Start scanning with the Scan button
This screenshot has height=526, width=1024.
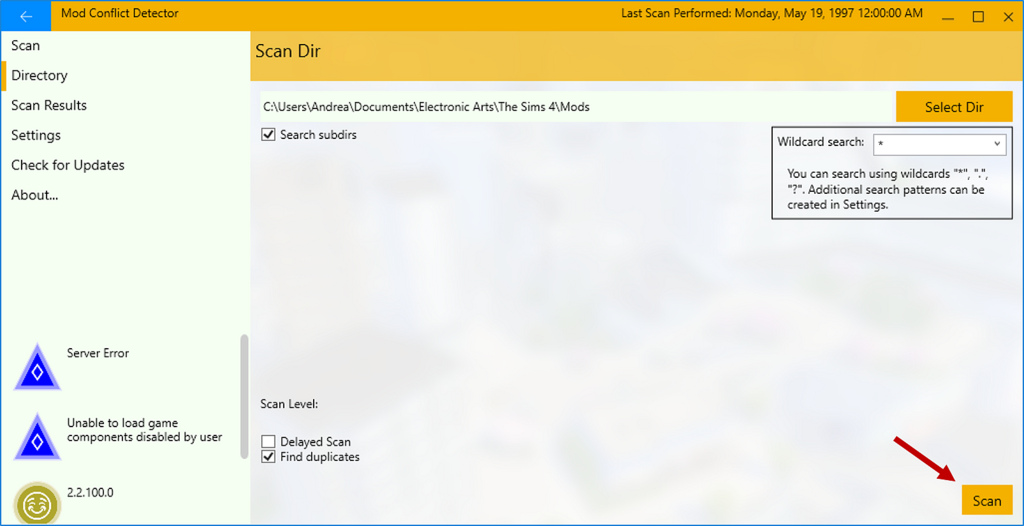[986, 501]
